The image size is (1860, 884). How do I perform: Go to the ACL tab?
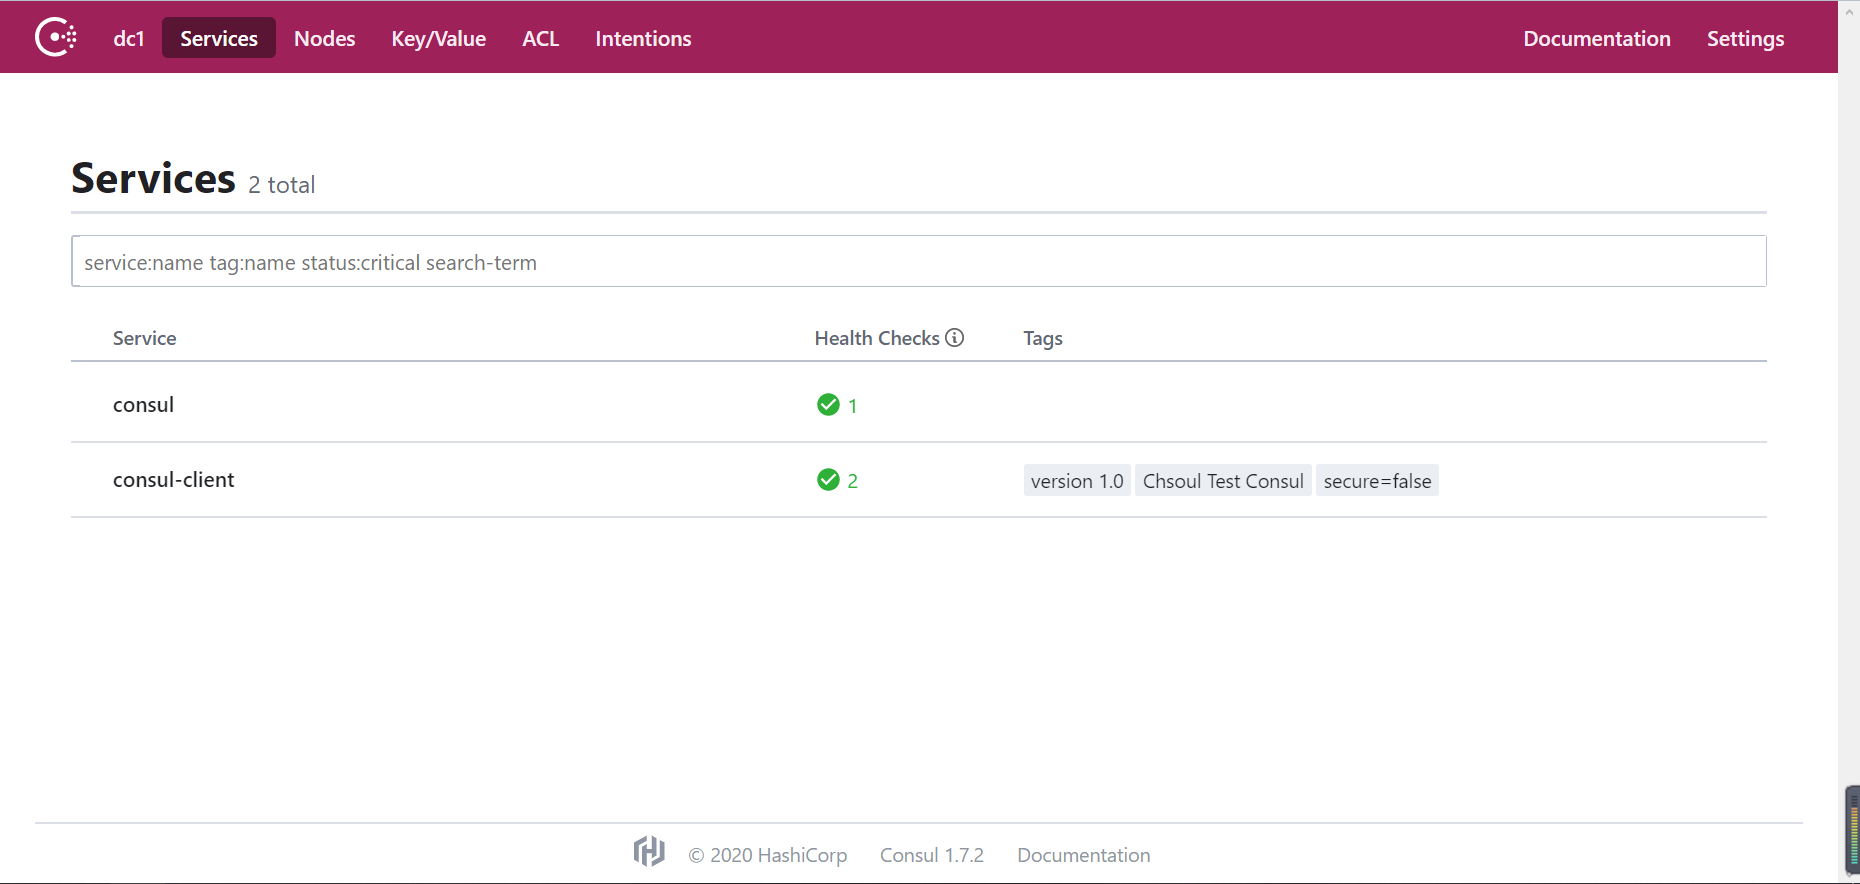coord(541,38)
